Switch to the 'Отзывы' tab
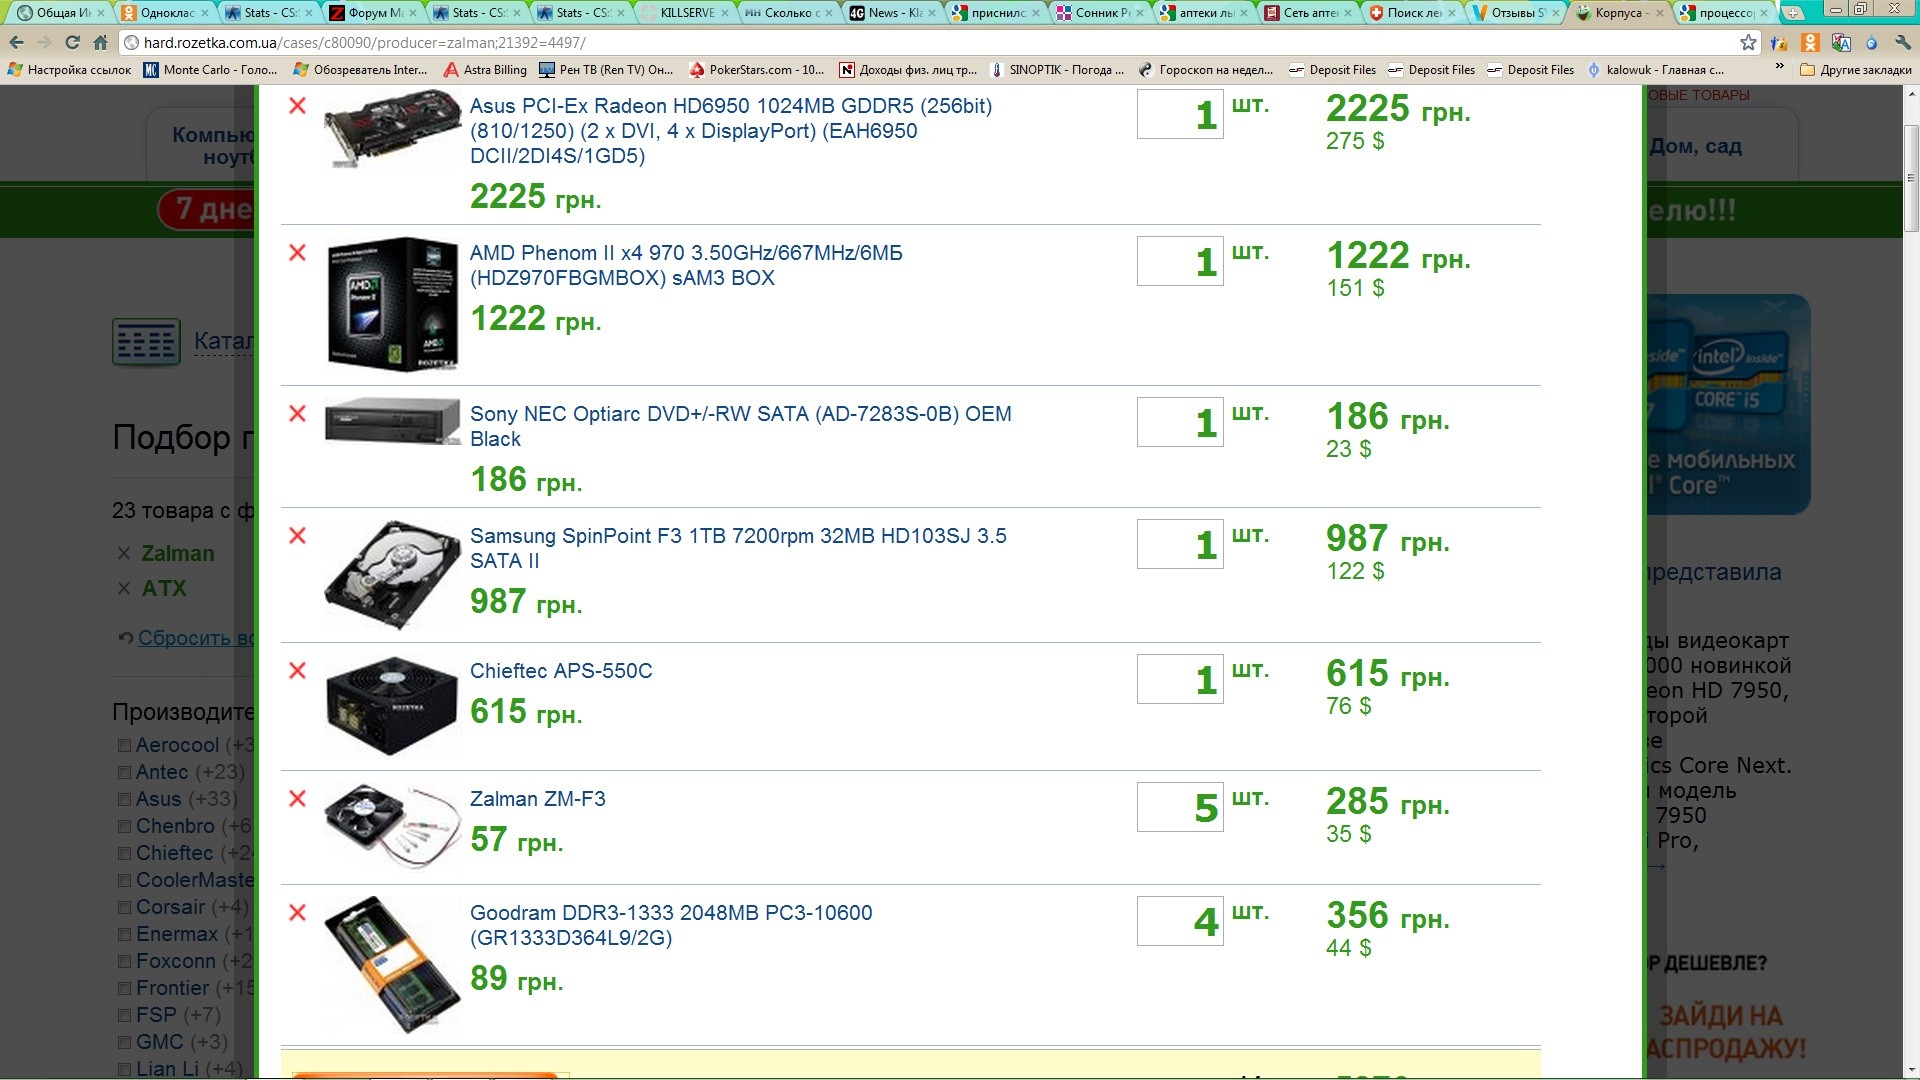The height and width of the screenshot is (1080, 1920). point(1515,13)
